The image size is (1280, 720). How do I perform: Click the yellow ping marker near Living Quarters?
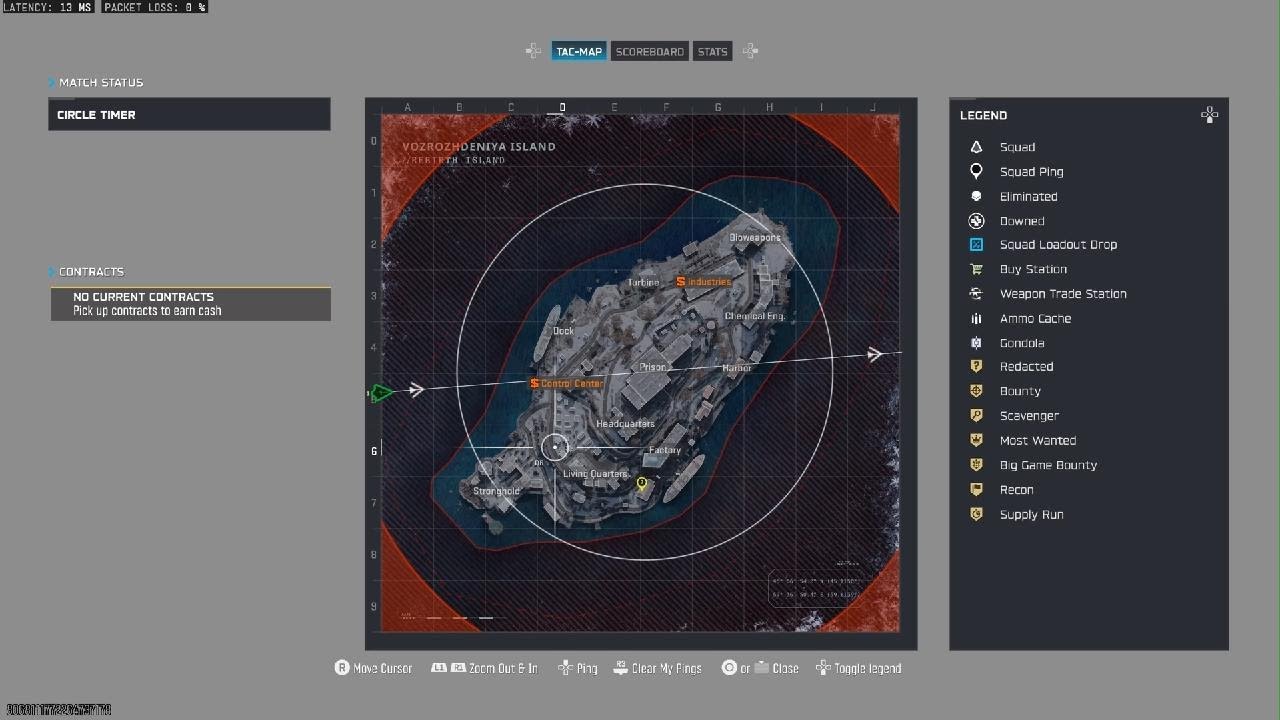642,485
